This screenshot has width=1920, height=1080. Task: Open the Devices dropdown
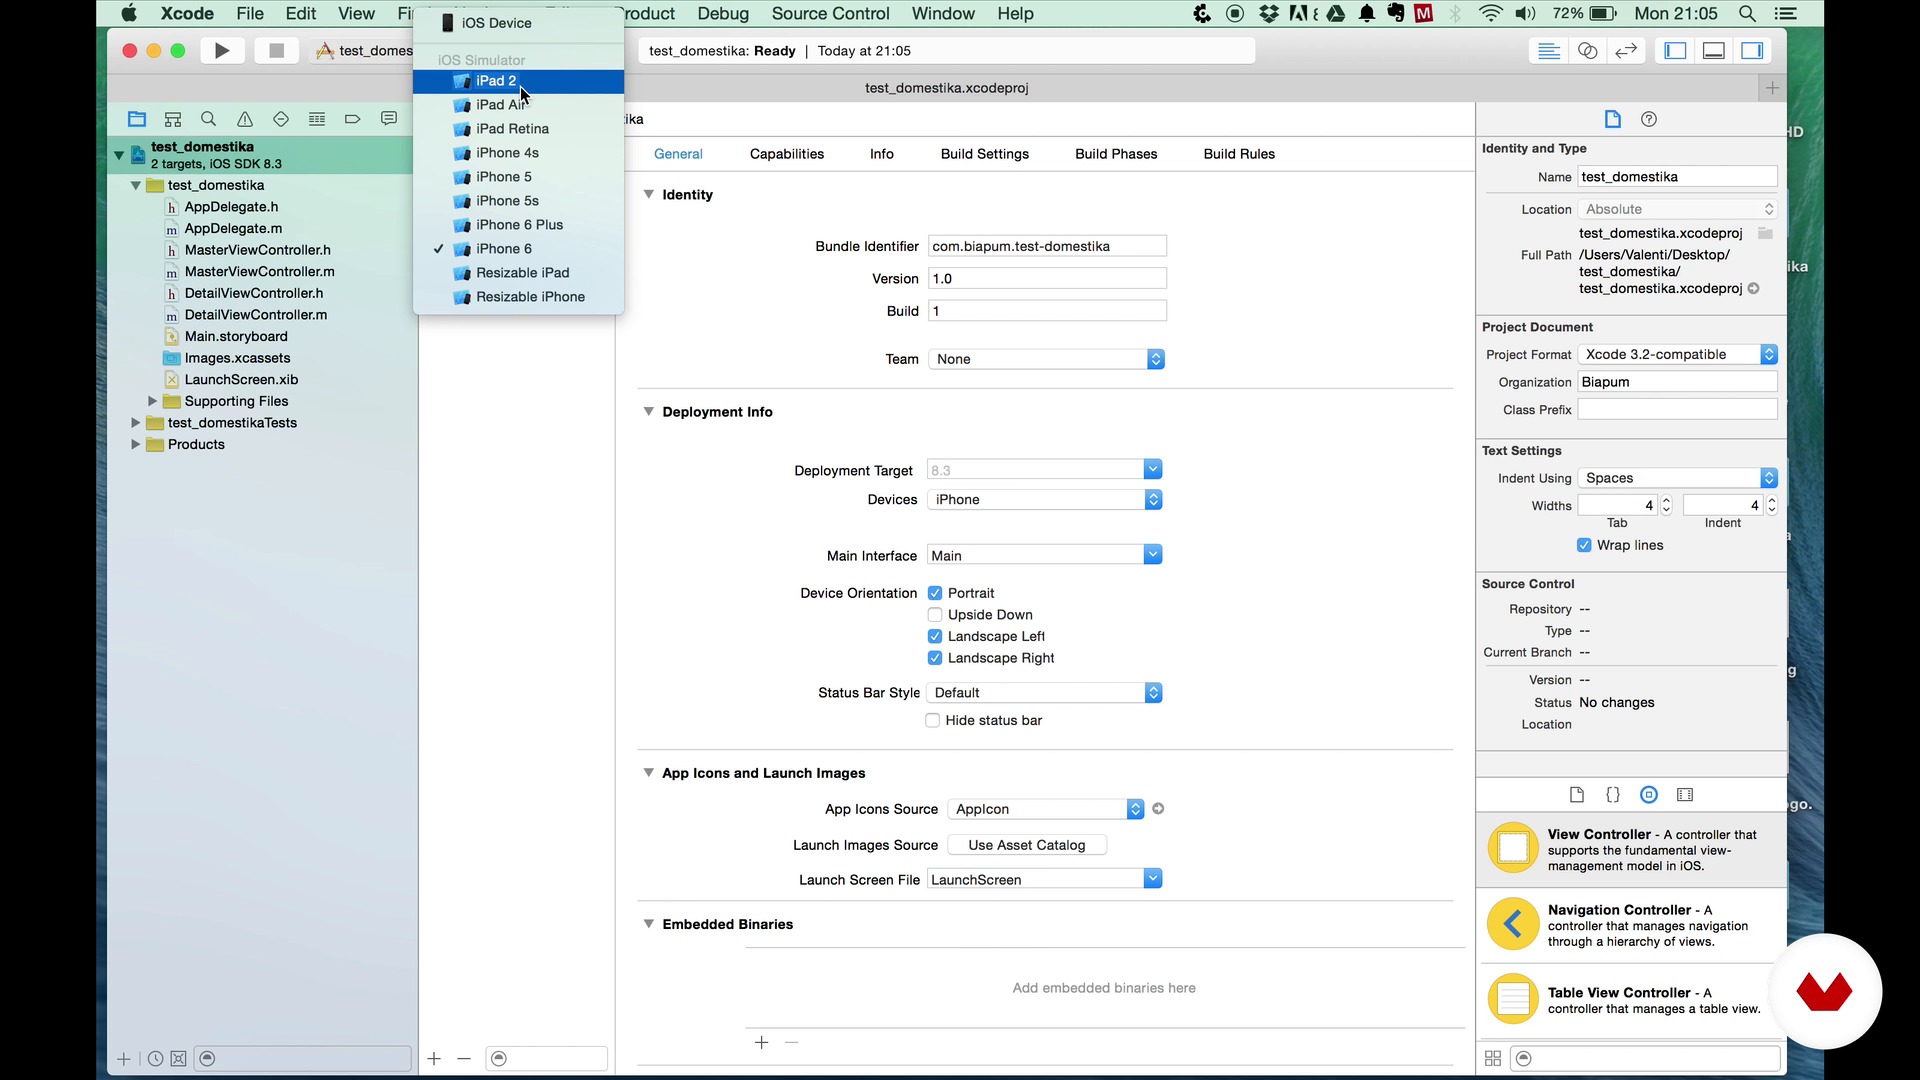click(x=1045, y=499)
